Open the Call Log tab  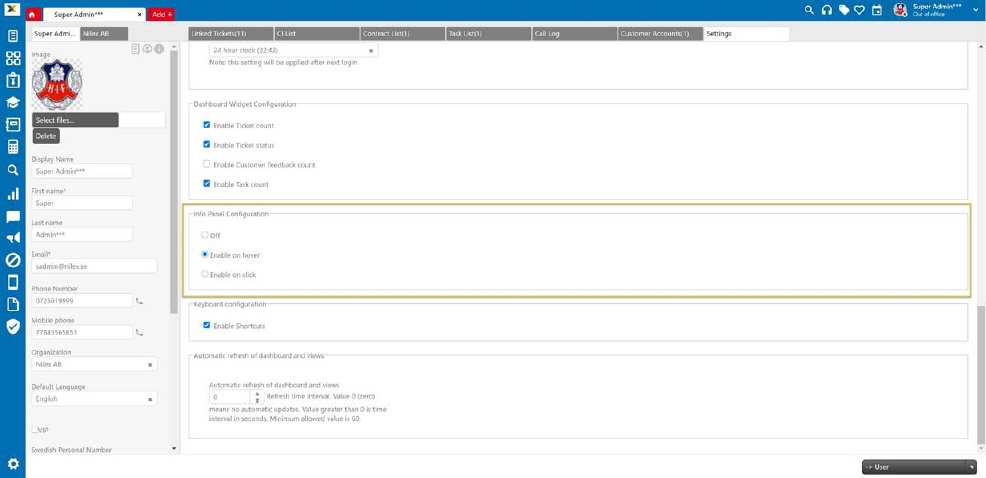pyautogui.click(x=573, y=34)
